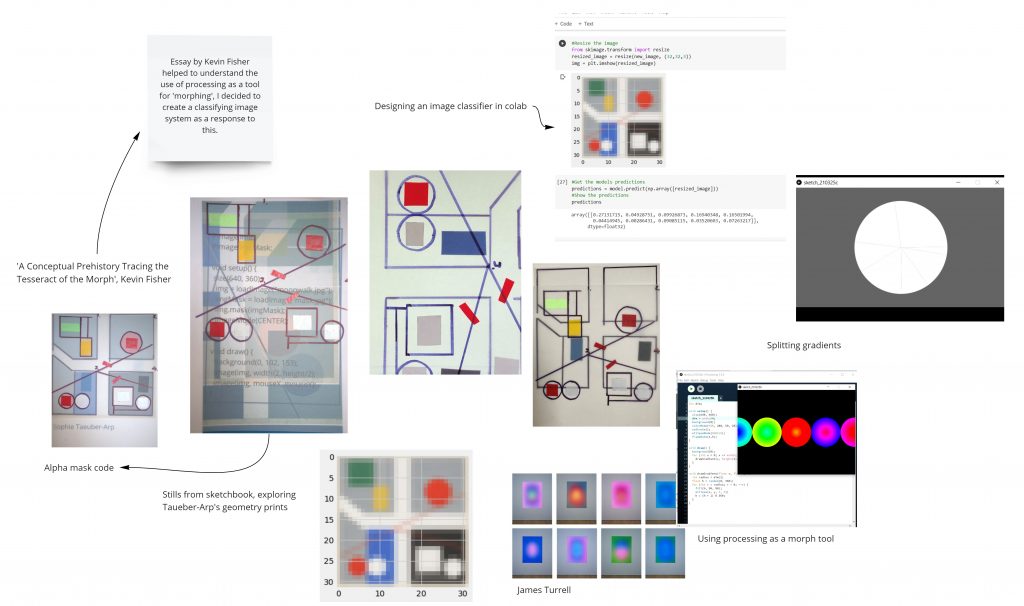Select the Sophie Taeuber-Arp captioned image

coord(104,380)
